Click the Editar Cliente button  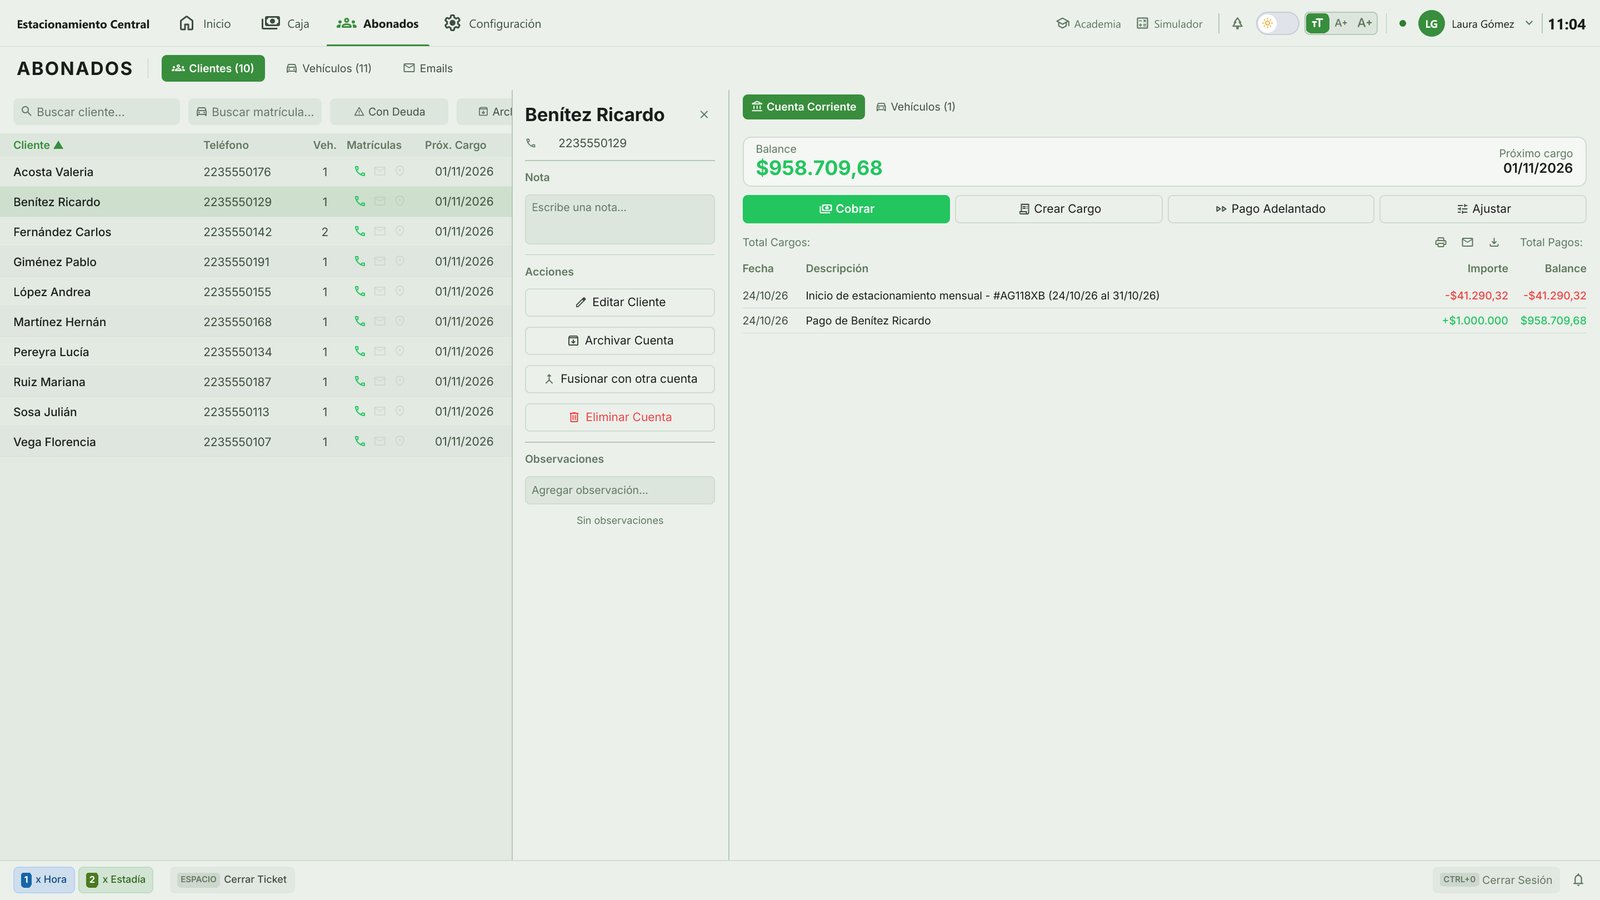620,302
